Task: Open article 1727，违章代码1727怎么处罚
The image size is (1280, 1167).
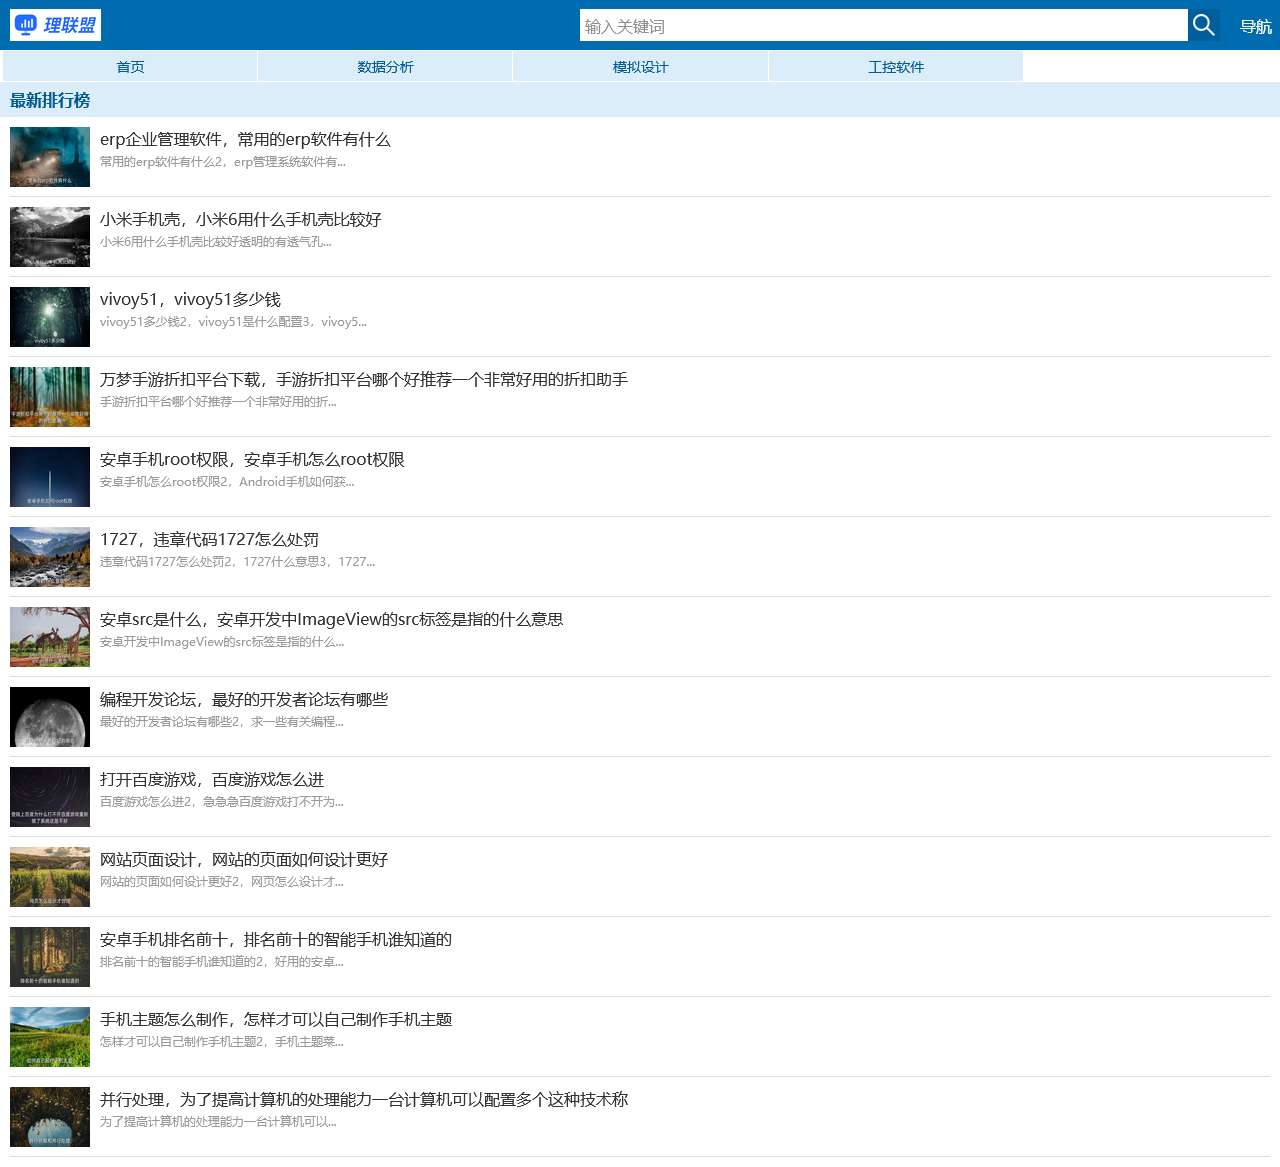Action: [209, 540]
